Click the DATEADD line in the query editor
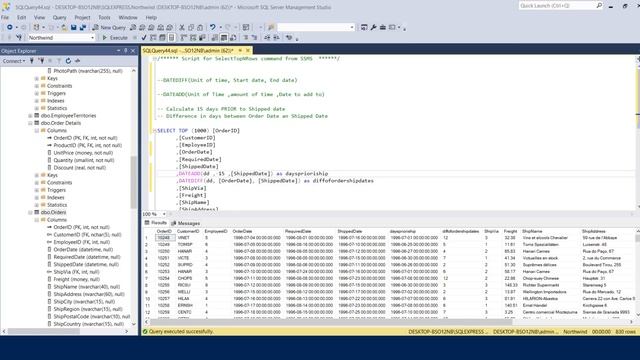640x360 pixels. [x=253, y=173]
